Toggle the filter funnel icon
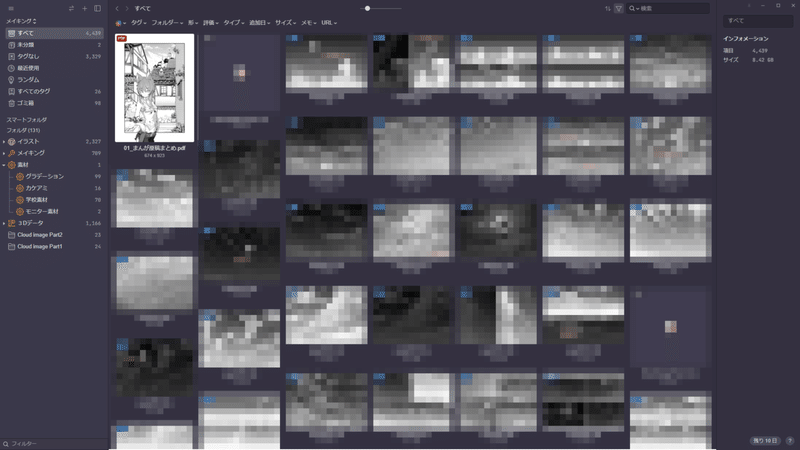This screenshot has width=800, height=450. point(618,9)
